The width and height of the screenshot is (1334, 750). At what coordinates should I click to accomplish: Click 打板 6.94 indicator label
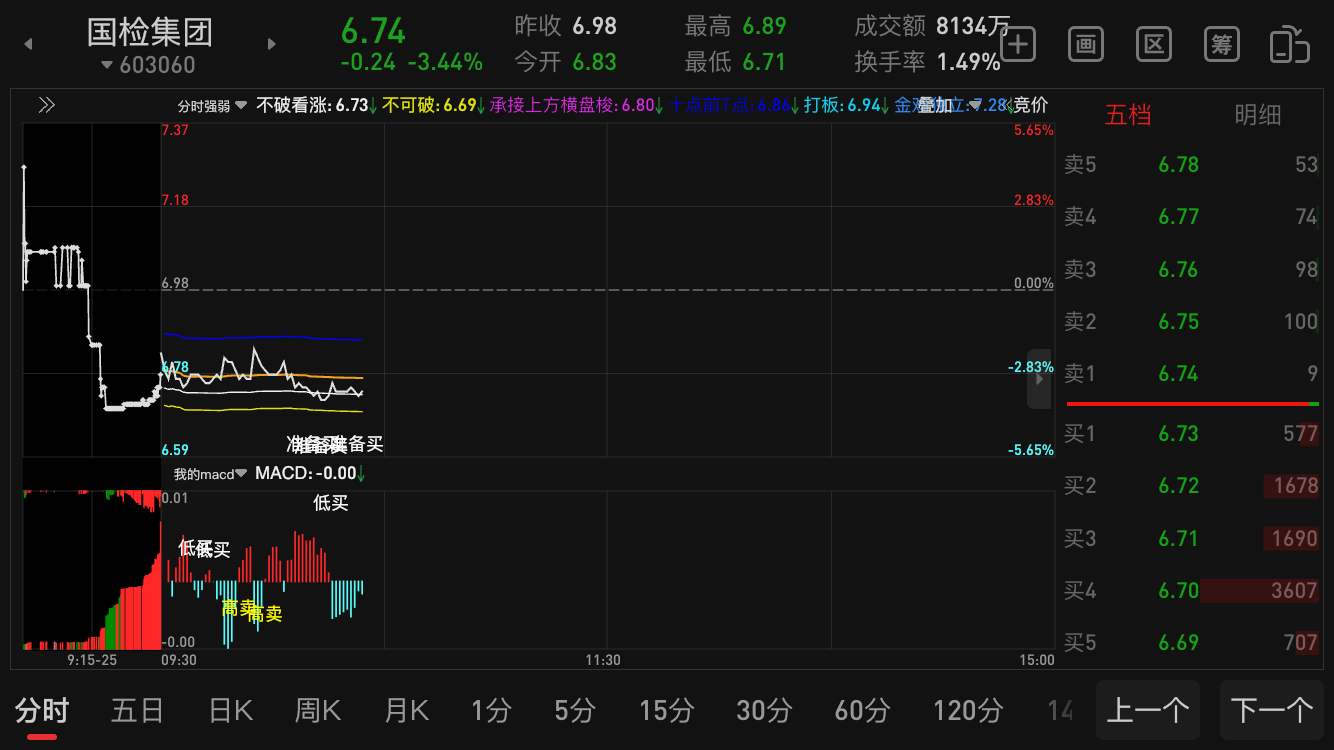pyautogui.click(x=847, y=105)
